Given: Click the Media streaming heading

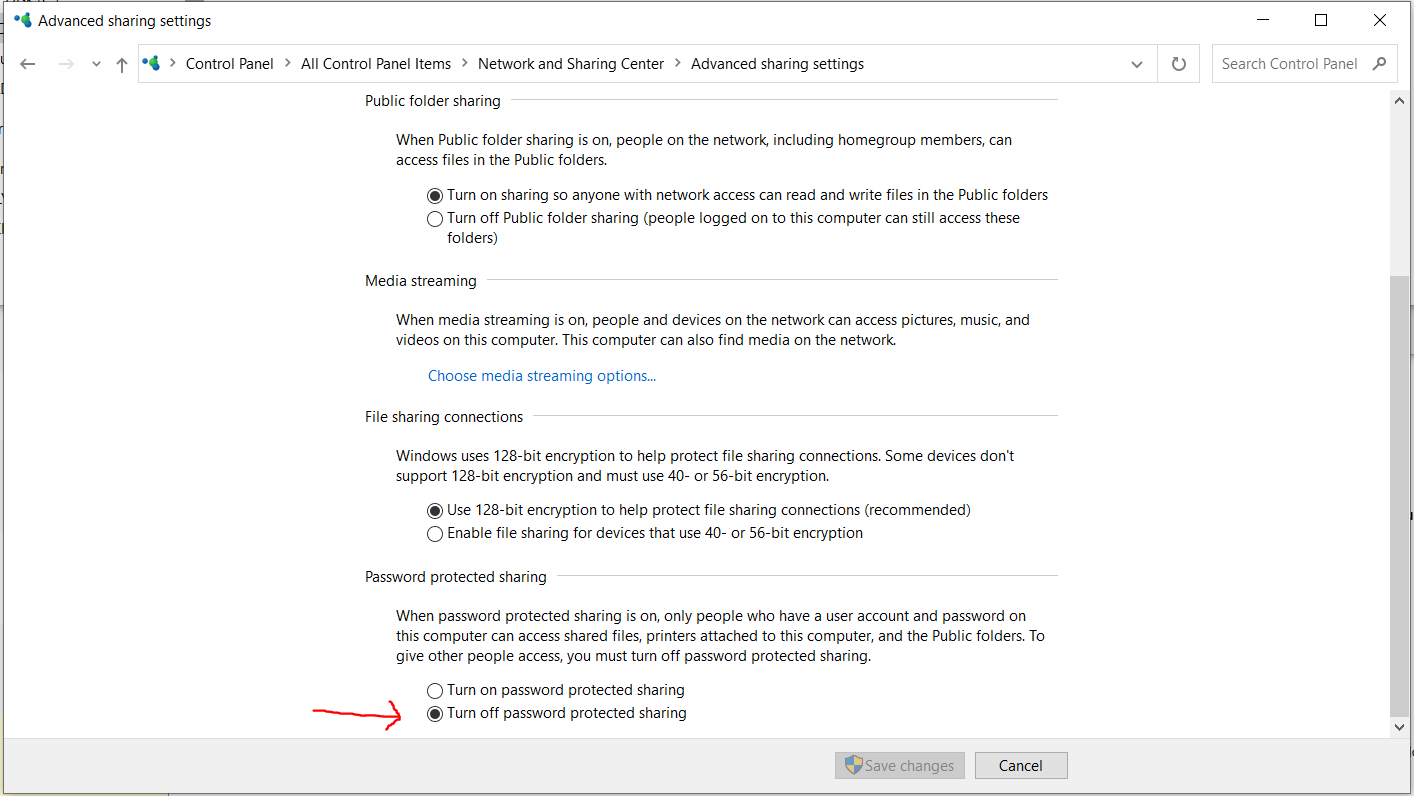Looking at the screenshot, I should (421, 281).
